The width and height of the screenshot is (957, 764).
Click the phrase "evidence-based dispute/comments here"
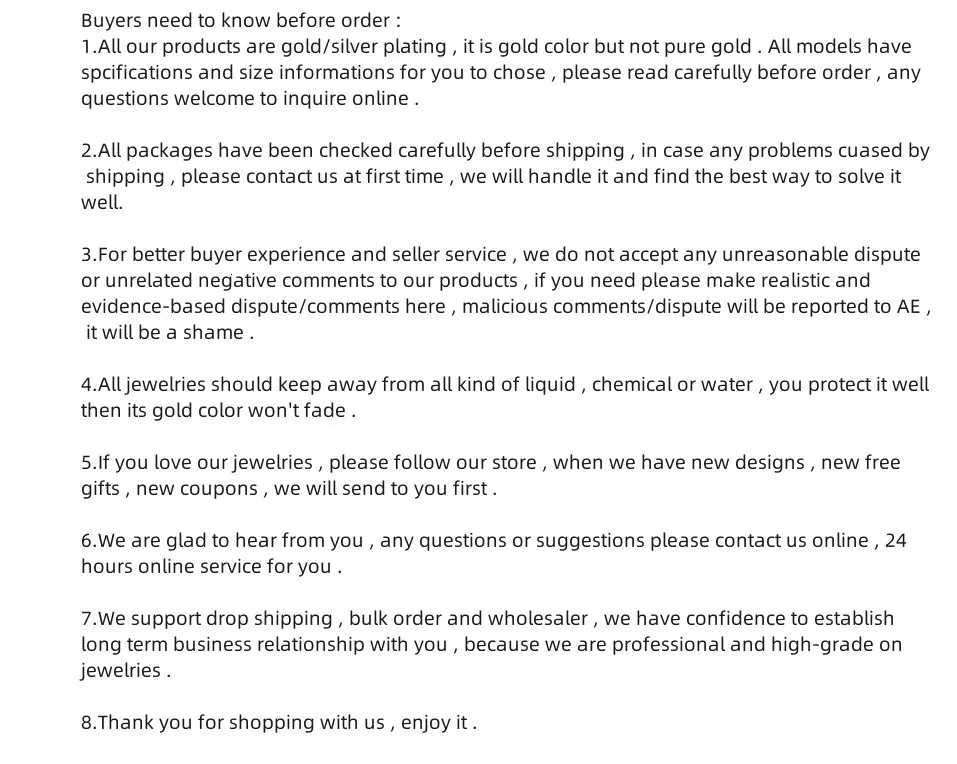tap(263, 306)
